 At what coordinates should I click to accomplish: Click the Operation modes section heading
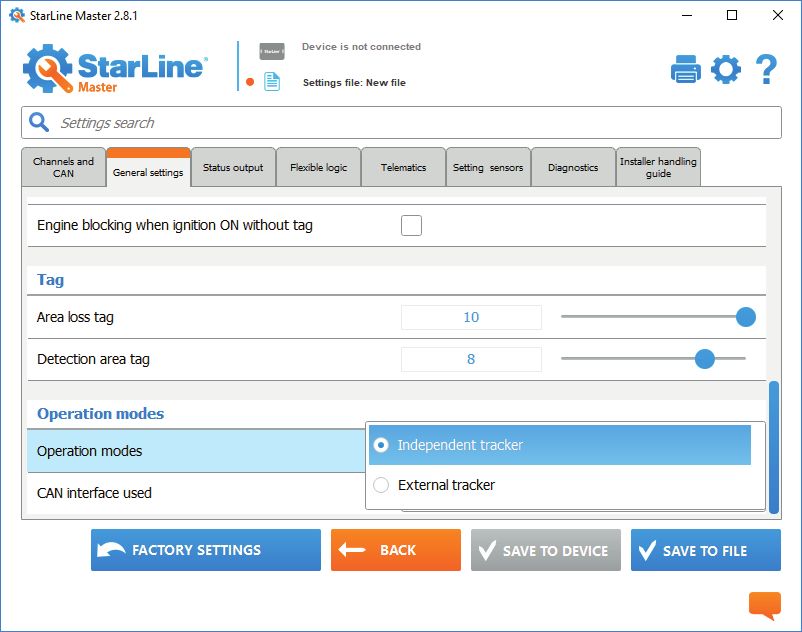pos(100,413)
